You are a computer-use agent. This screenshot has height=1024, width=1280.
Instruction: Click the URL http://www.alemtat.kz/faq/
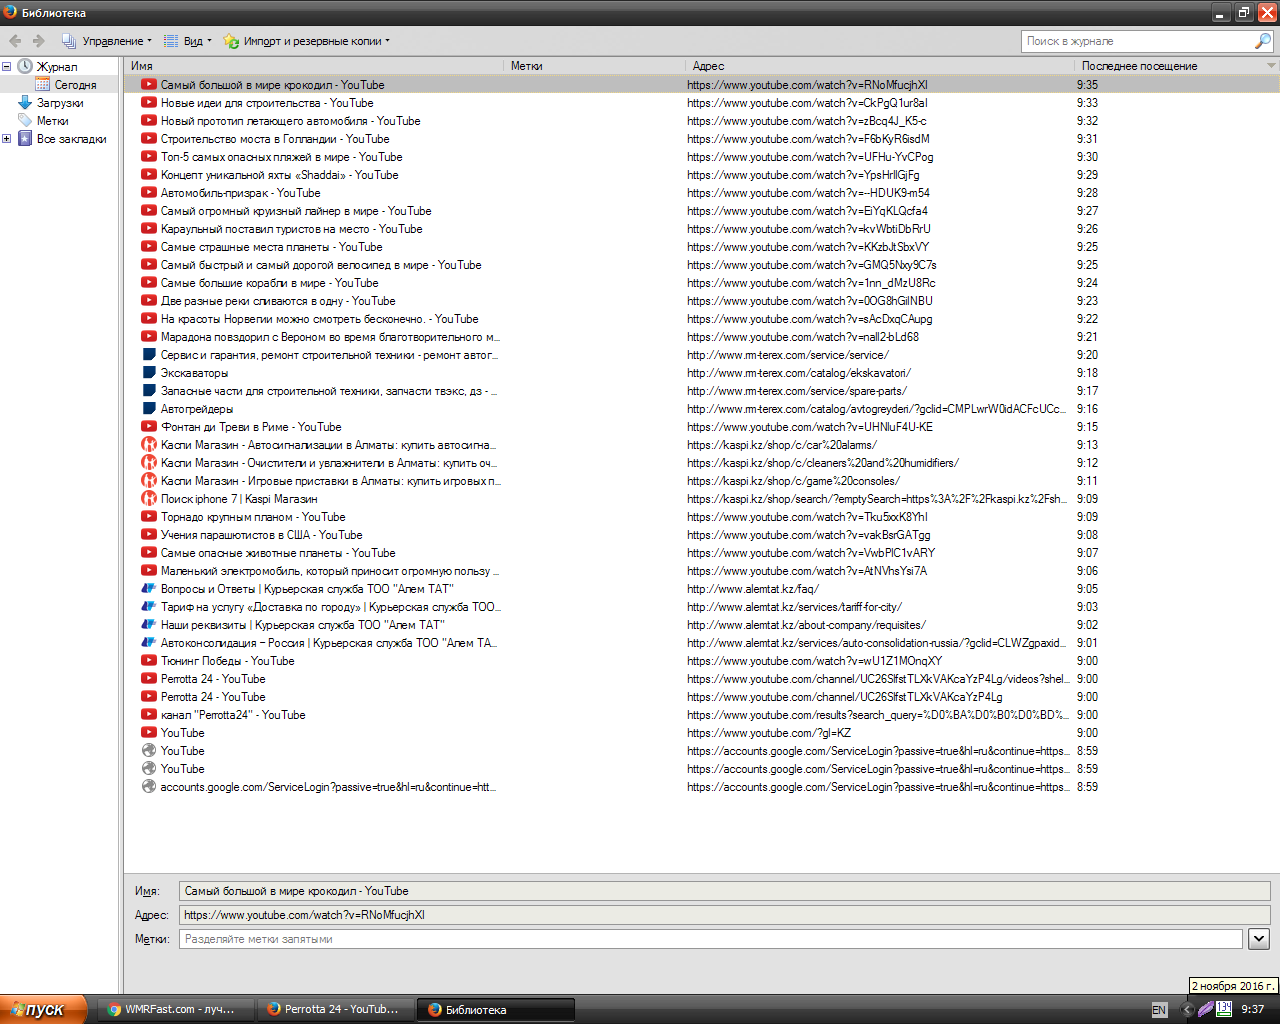coord(752,589)
